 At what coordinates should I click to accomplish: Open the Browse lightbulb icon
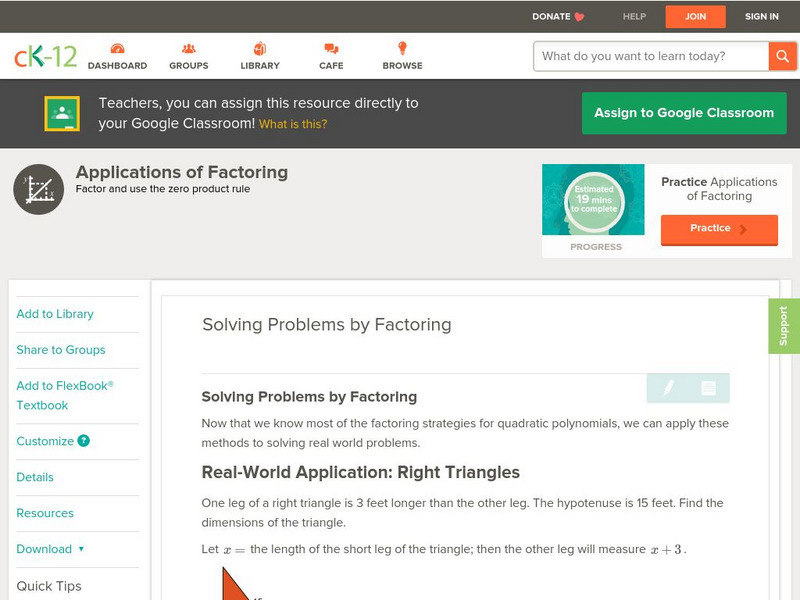(x=402, y=48)
